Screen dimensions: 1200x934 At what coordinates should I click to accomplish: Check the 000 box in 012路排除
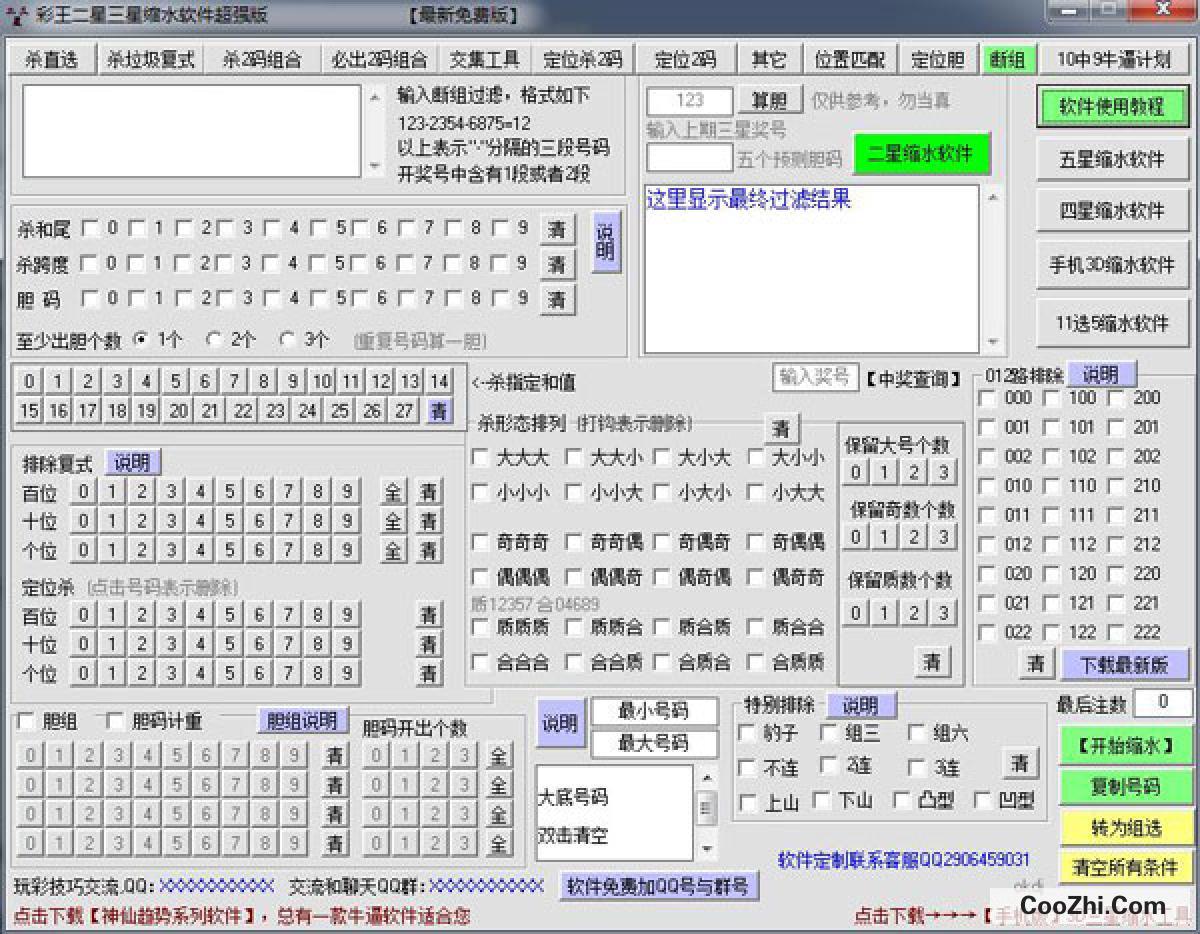pos(987,399)
